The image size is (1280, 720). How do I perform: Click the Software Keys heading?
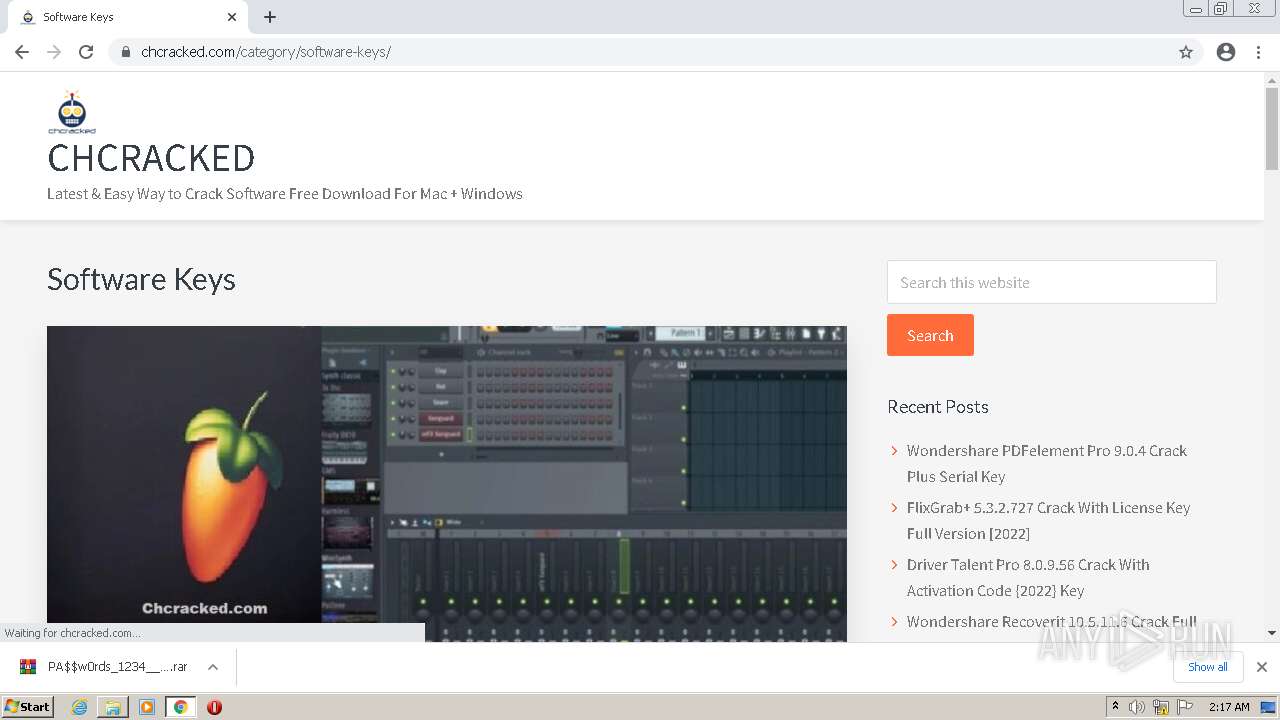tap(141, 279)
